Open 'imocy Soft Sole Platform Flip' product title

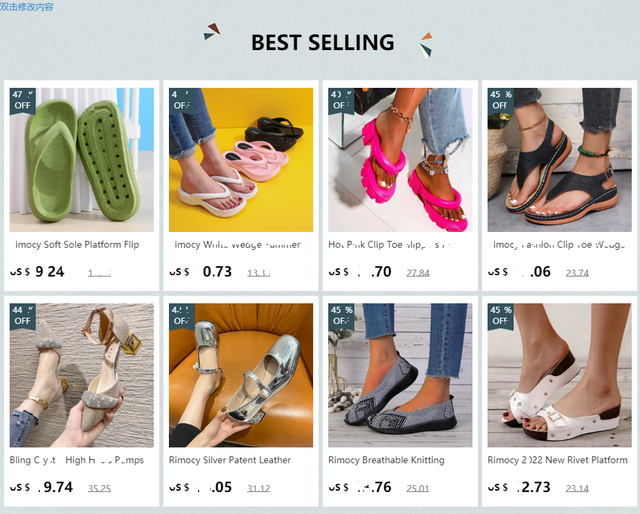click(x=77, y=244)
